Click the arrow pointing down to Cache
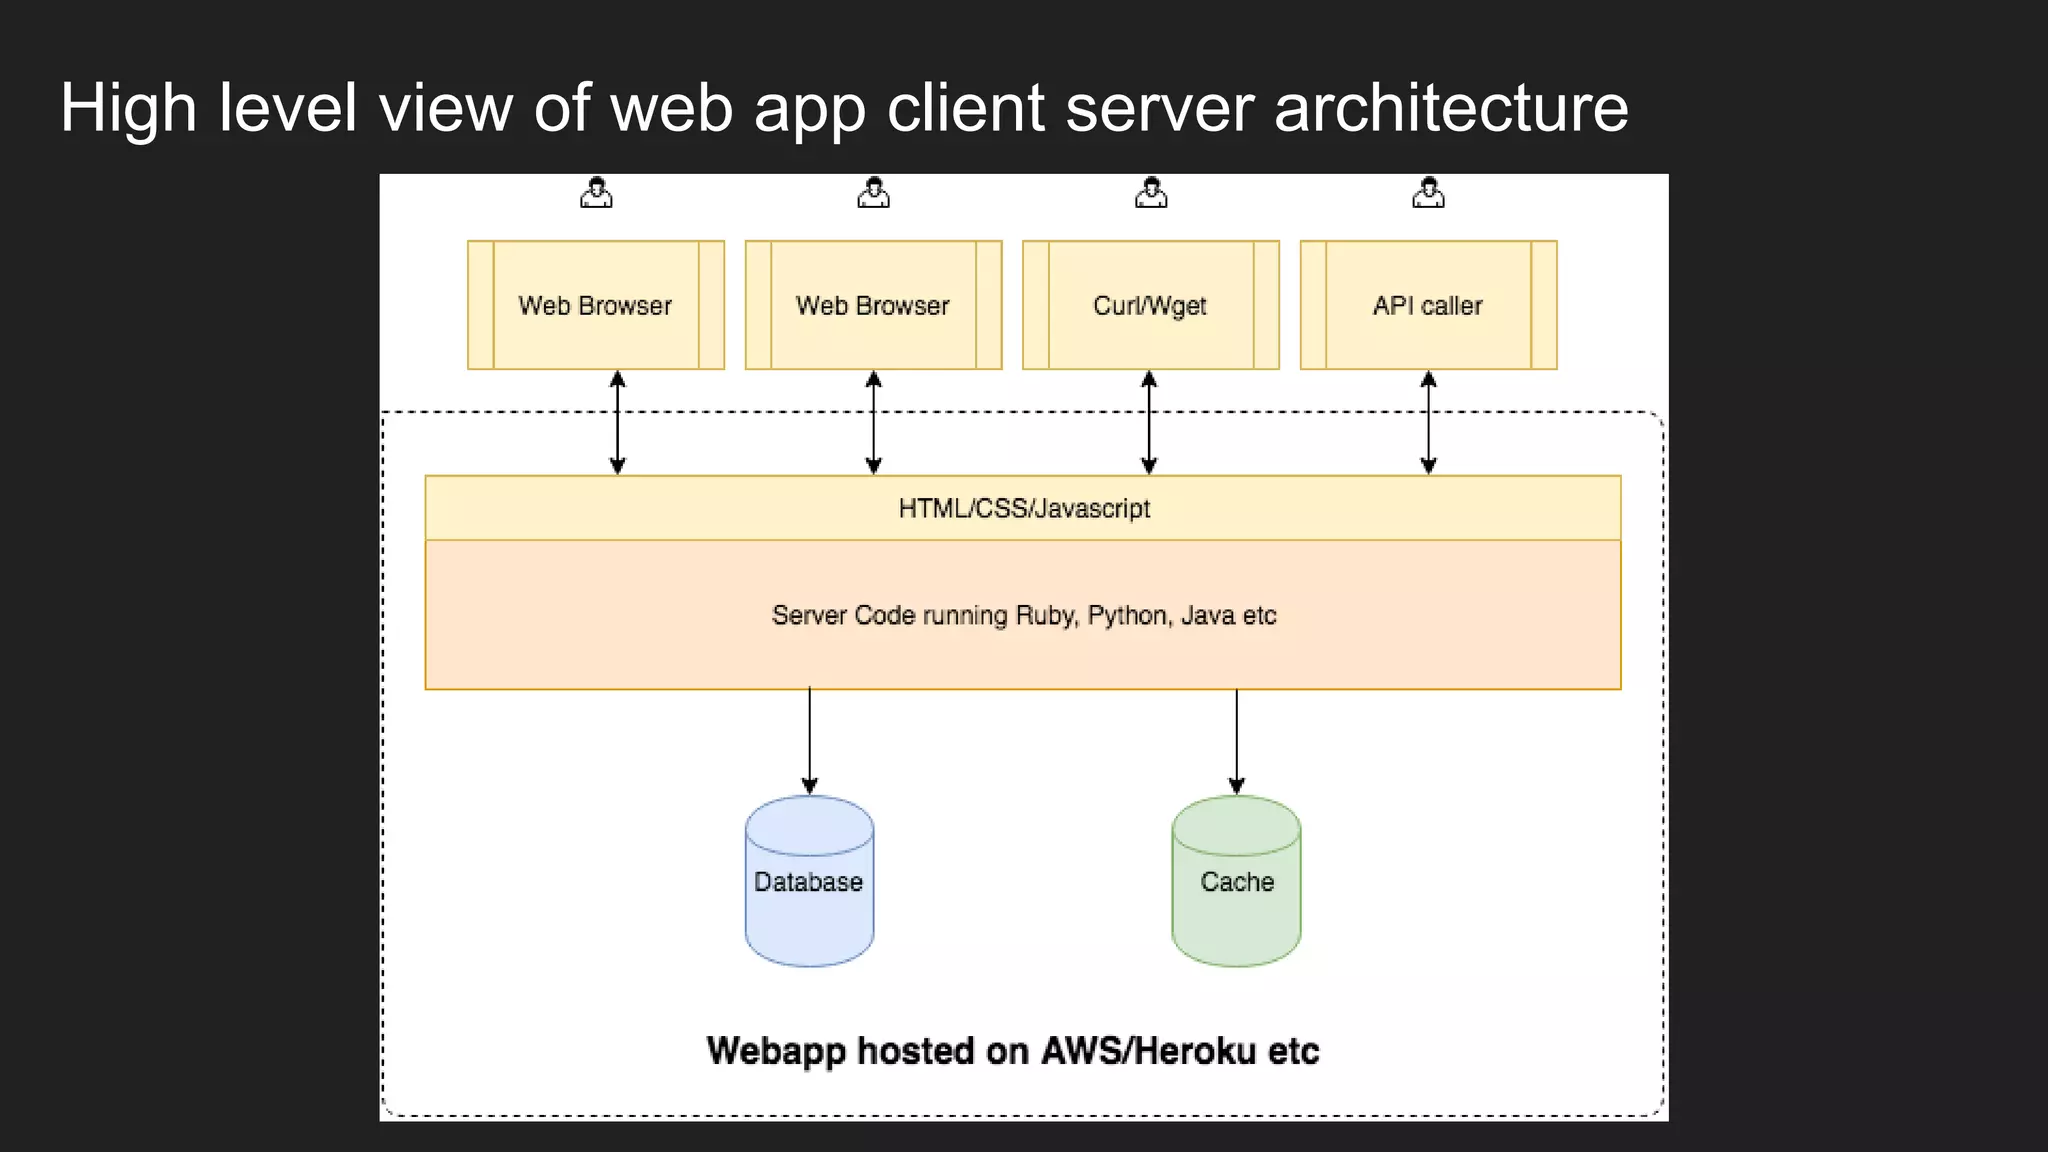The height and width of the screenshot is (1152, 2048). (1236, 741)
